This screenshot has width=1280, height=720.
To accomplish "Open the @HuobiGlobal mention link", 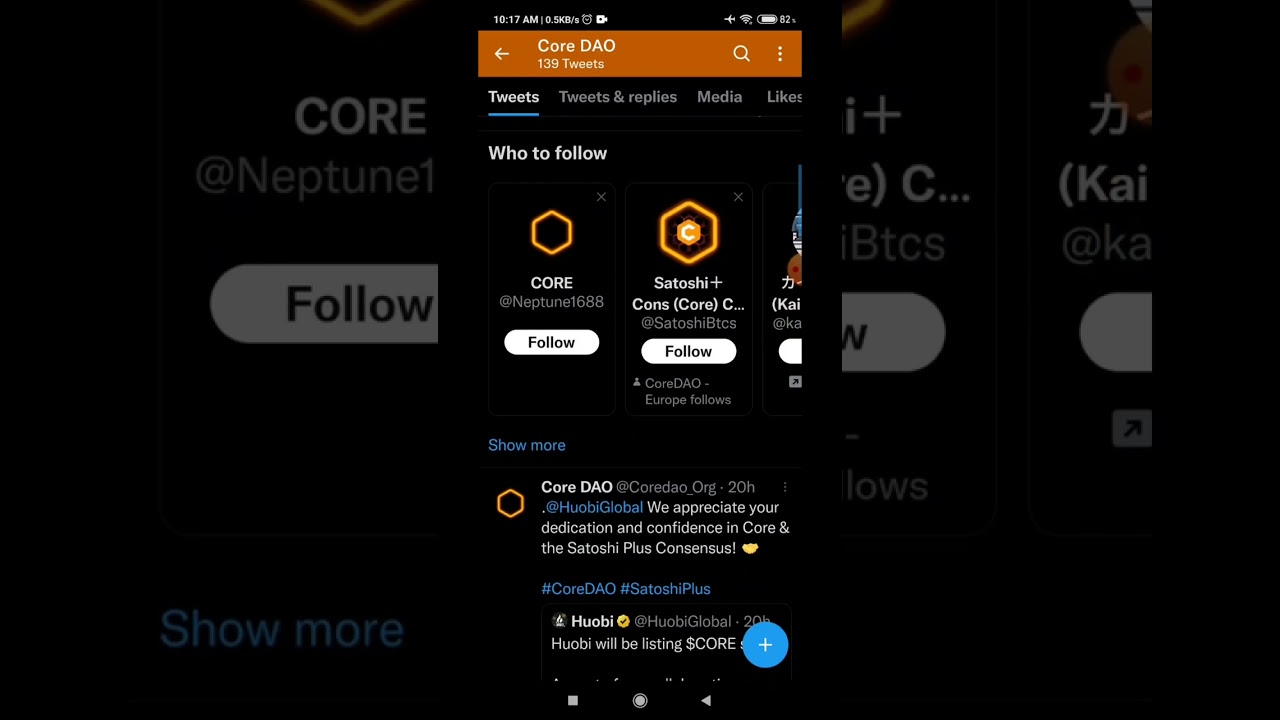I will (594, 507).
